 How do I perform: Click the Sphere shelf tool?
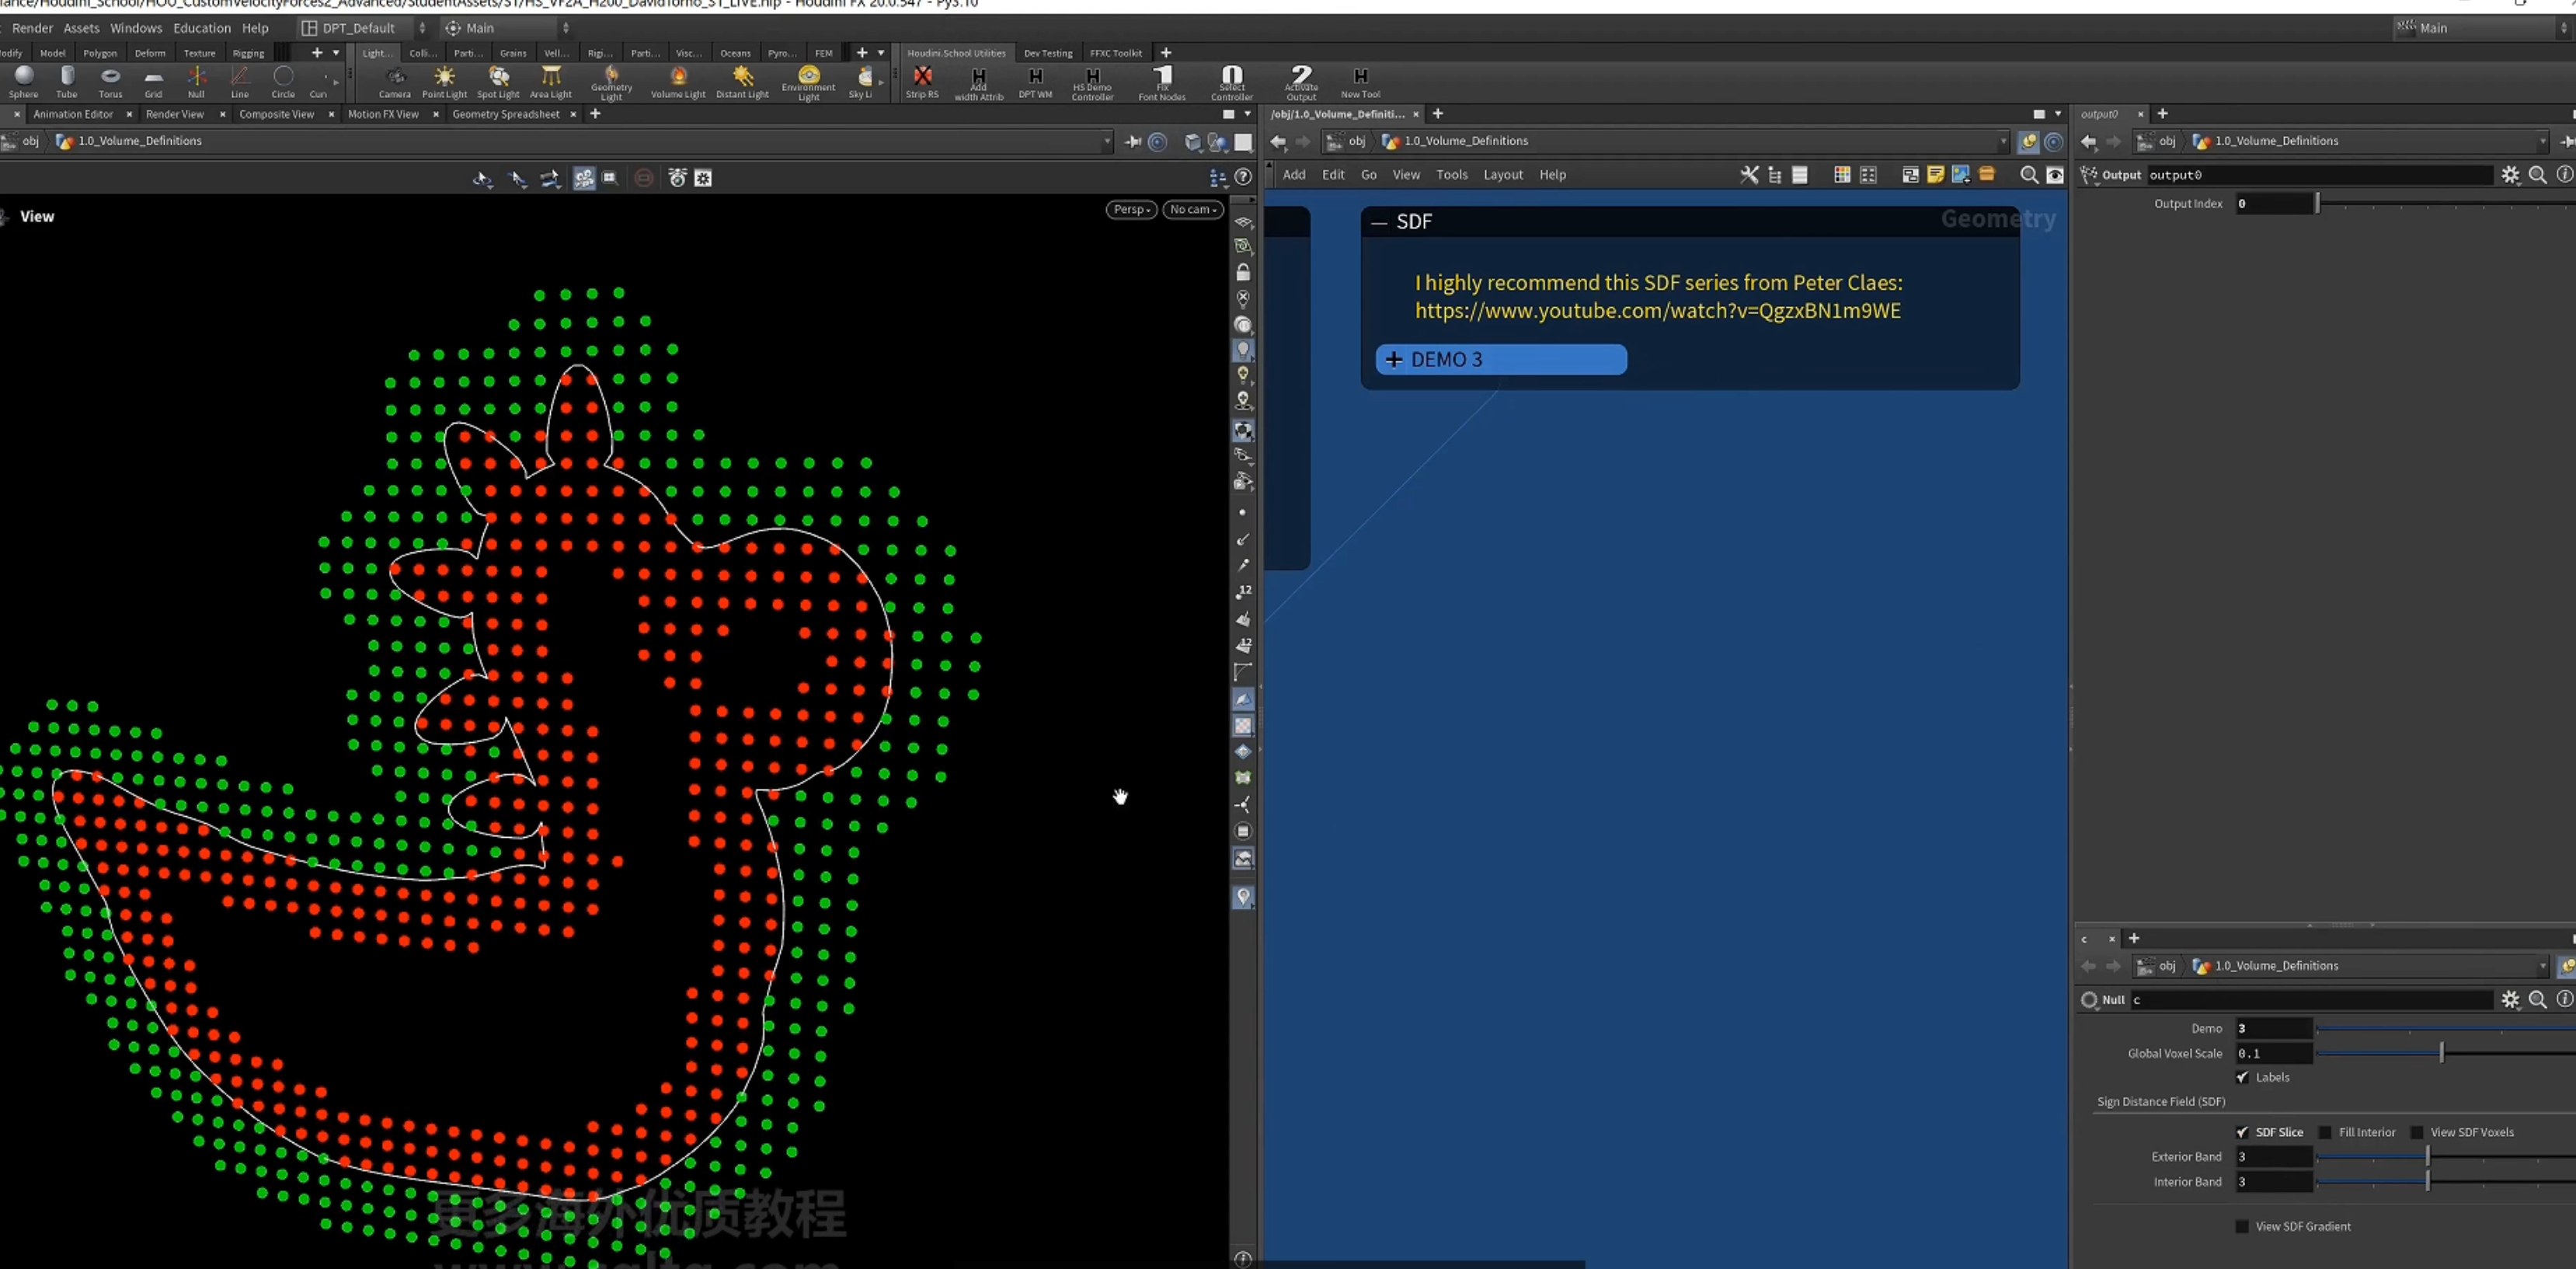coord(24,82)
